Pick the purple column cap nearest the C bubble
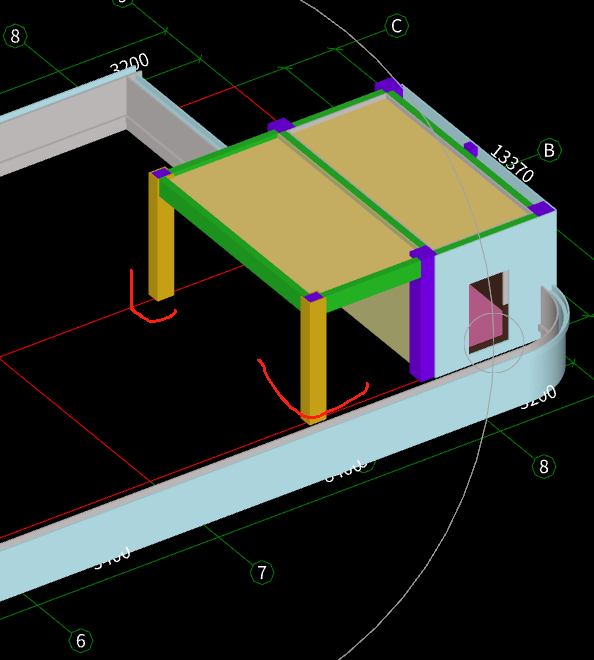 click(389, 85)
